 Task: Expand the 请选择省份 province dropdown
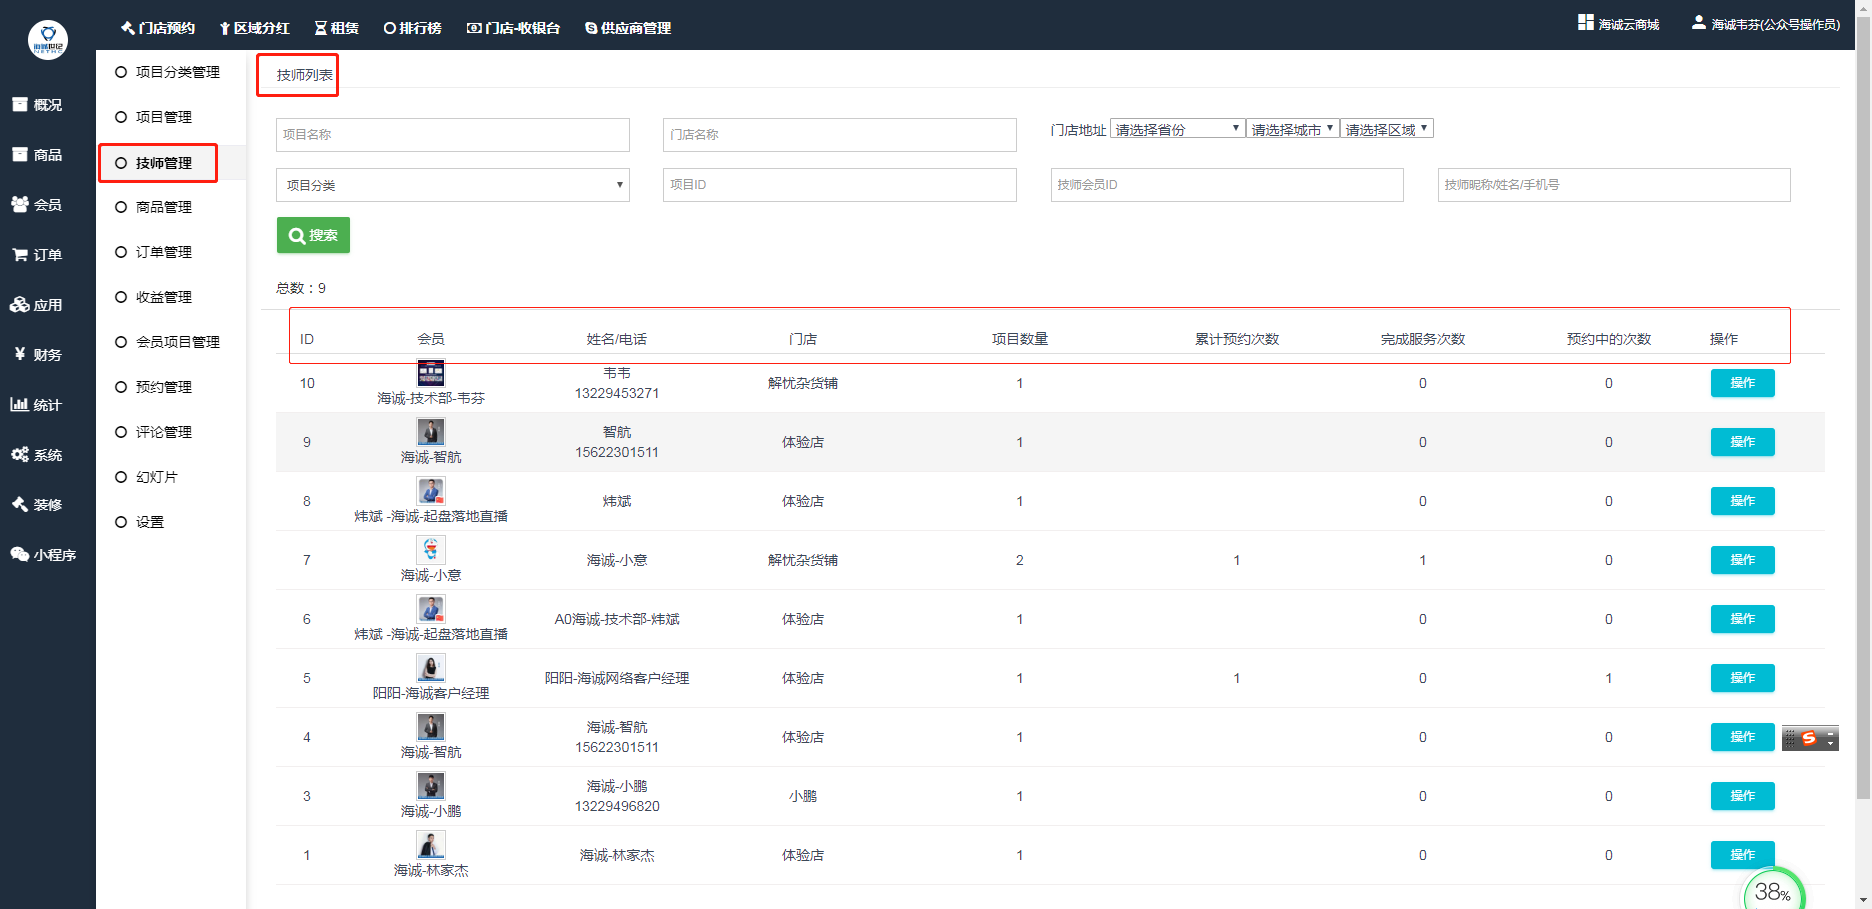coord(1177,129)
